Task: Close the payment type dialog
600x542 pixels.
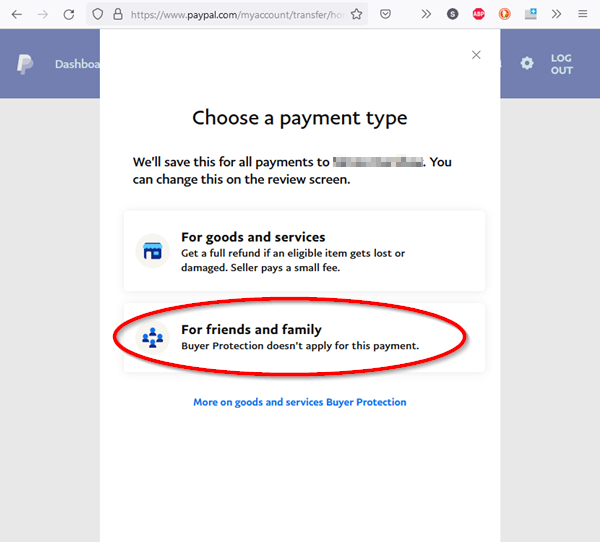Action: click(476, 55)
